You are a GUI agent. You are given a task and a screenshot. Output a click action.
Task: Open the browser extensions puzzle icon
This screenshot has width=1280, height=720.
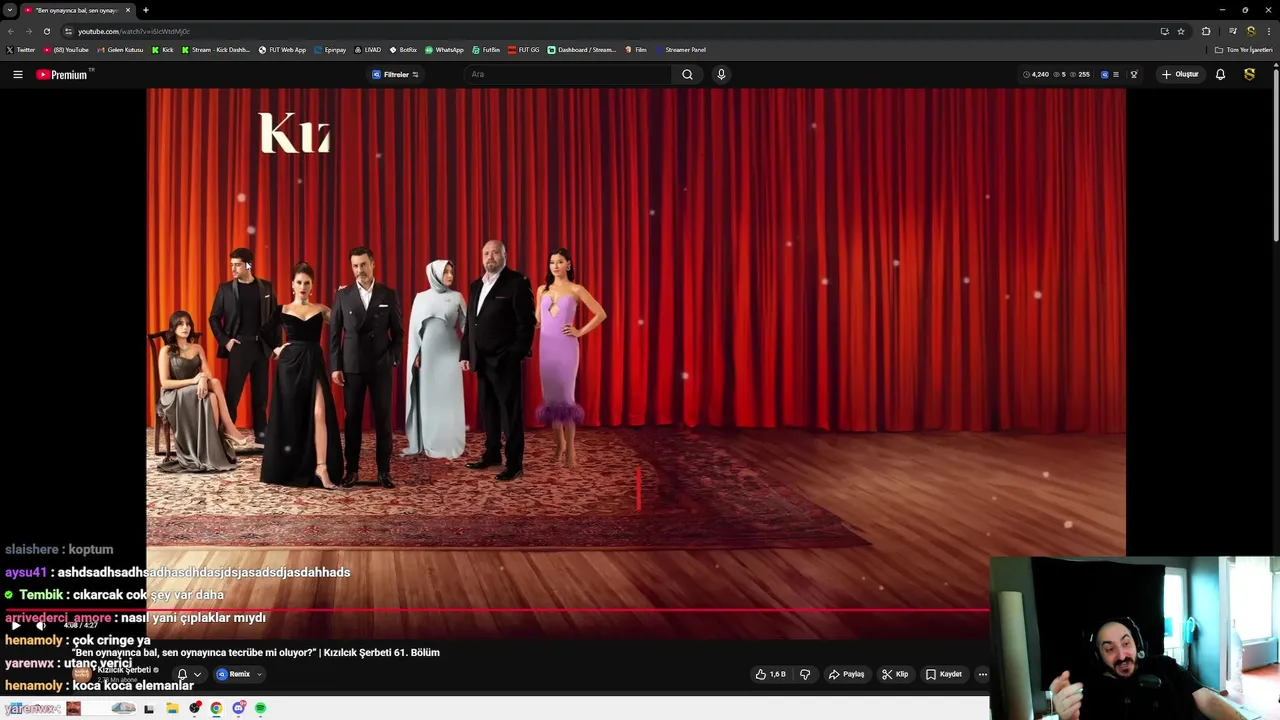click(x=1206, y=31)
